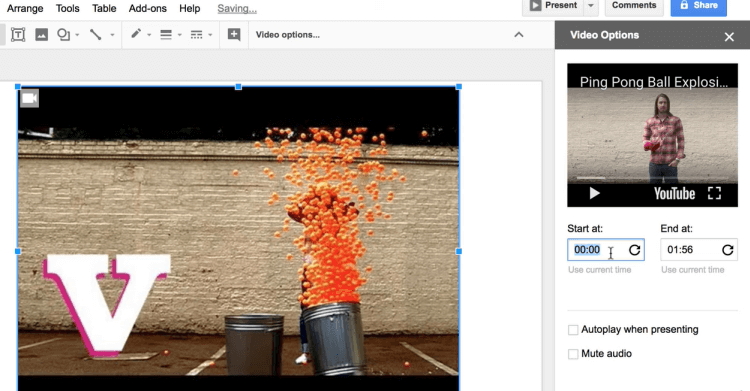Open the Shape tool dropdown arrow
This screenshot has height=391, width=750.
[77, 35]
